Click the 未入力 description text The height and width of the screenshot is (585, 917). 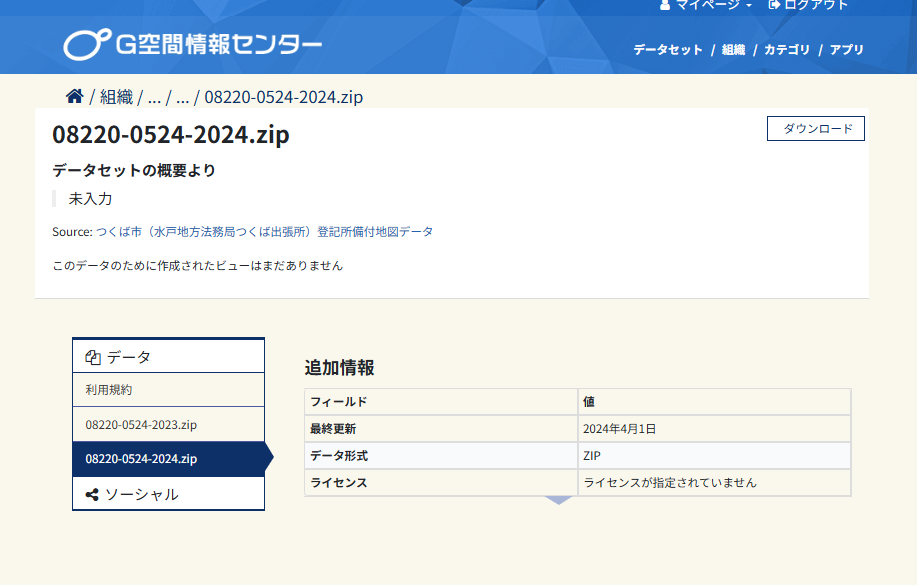pyautogui.click(x=90, y=199)
